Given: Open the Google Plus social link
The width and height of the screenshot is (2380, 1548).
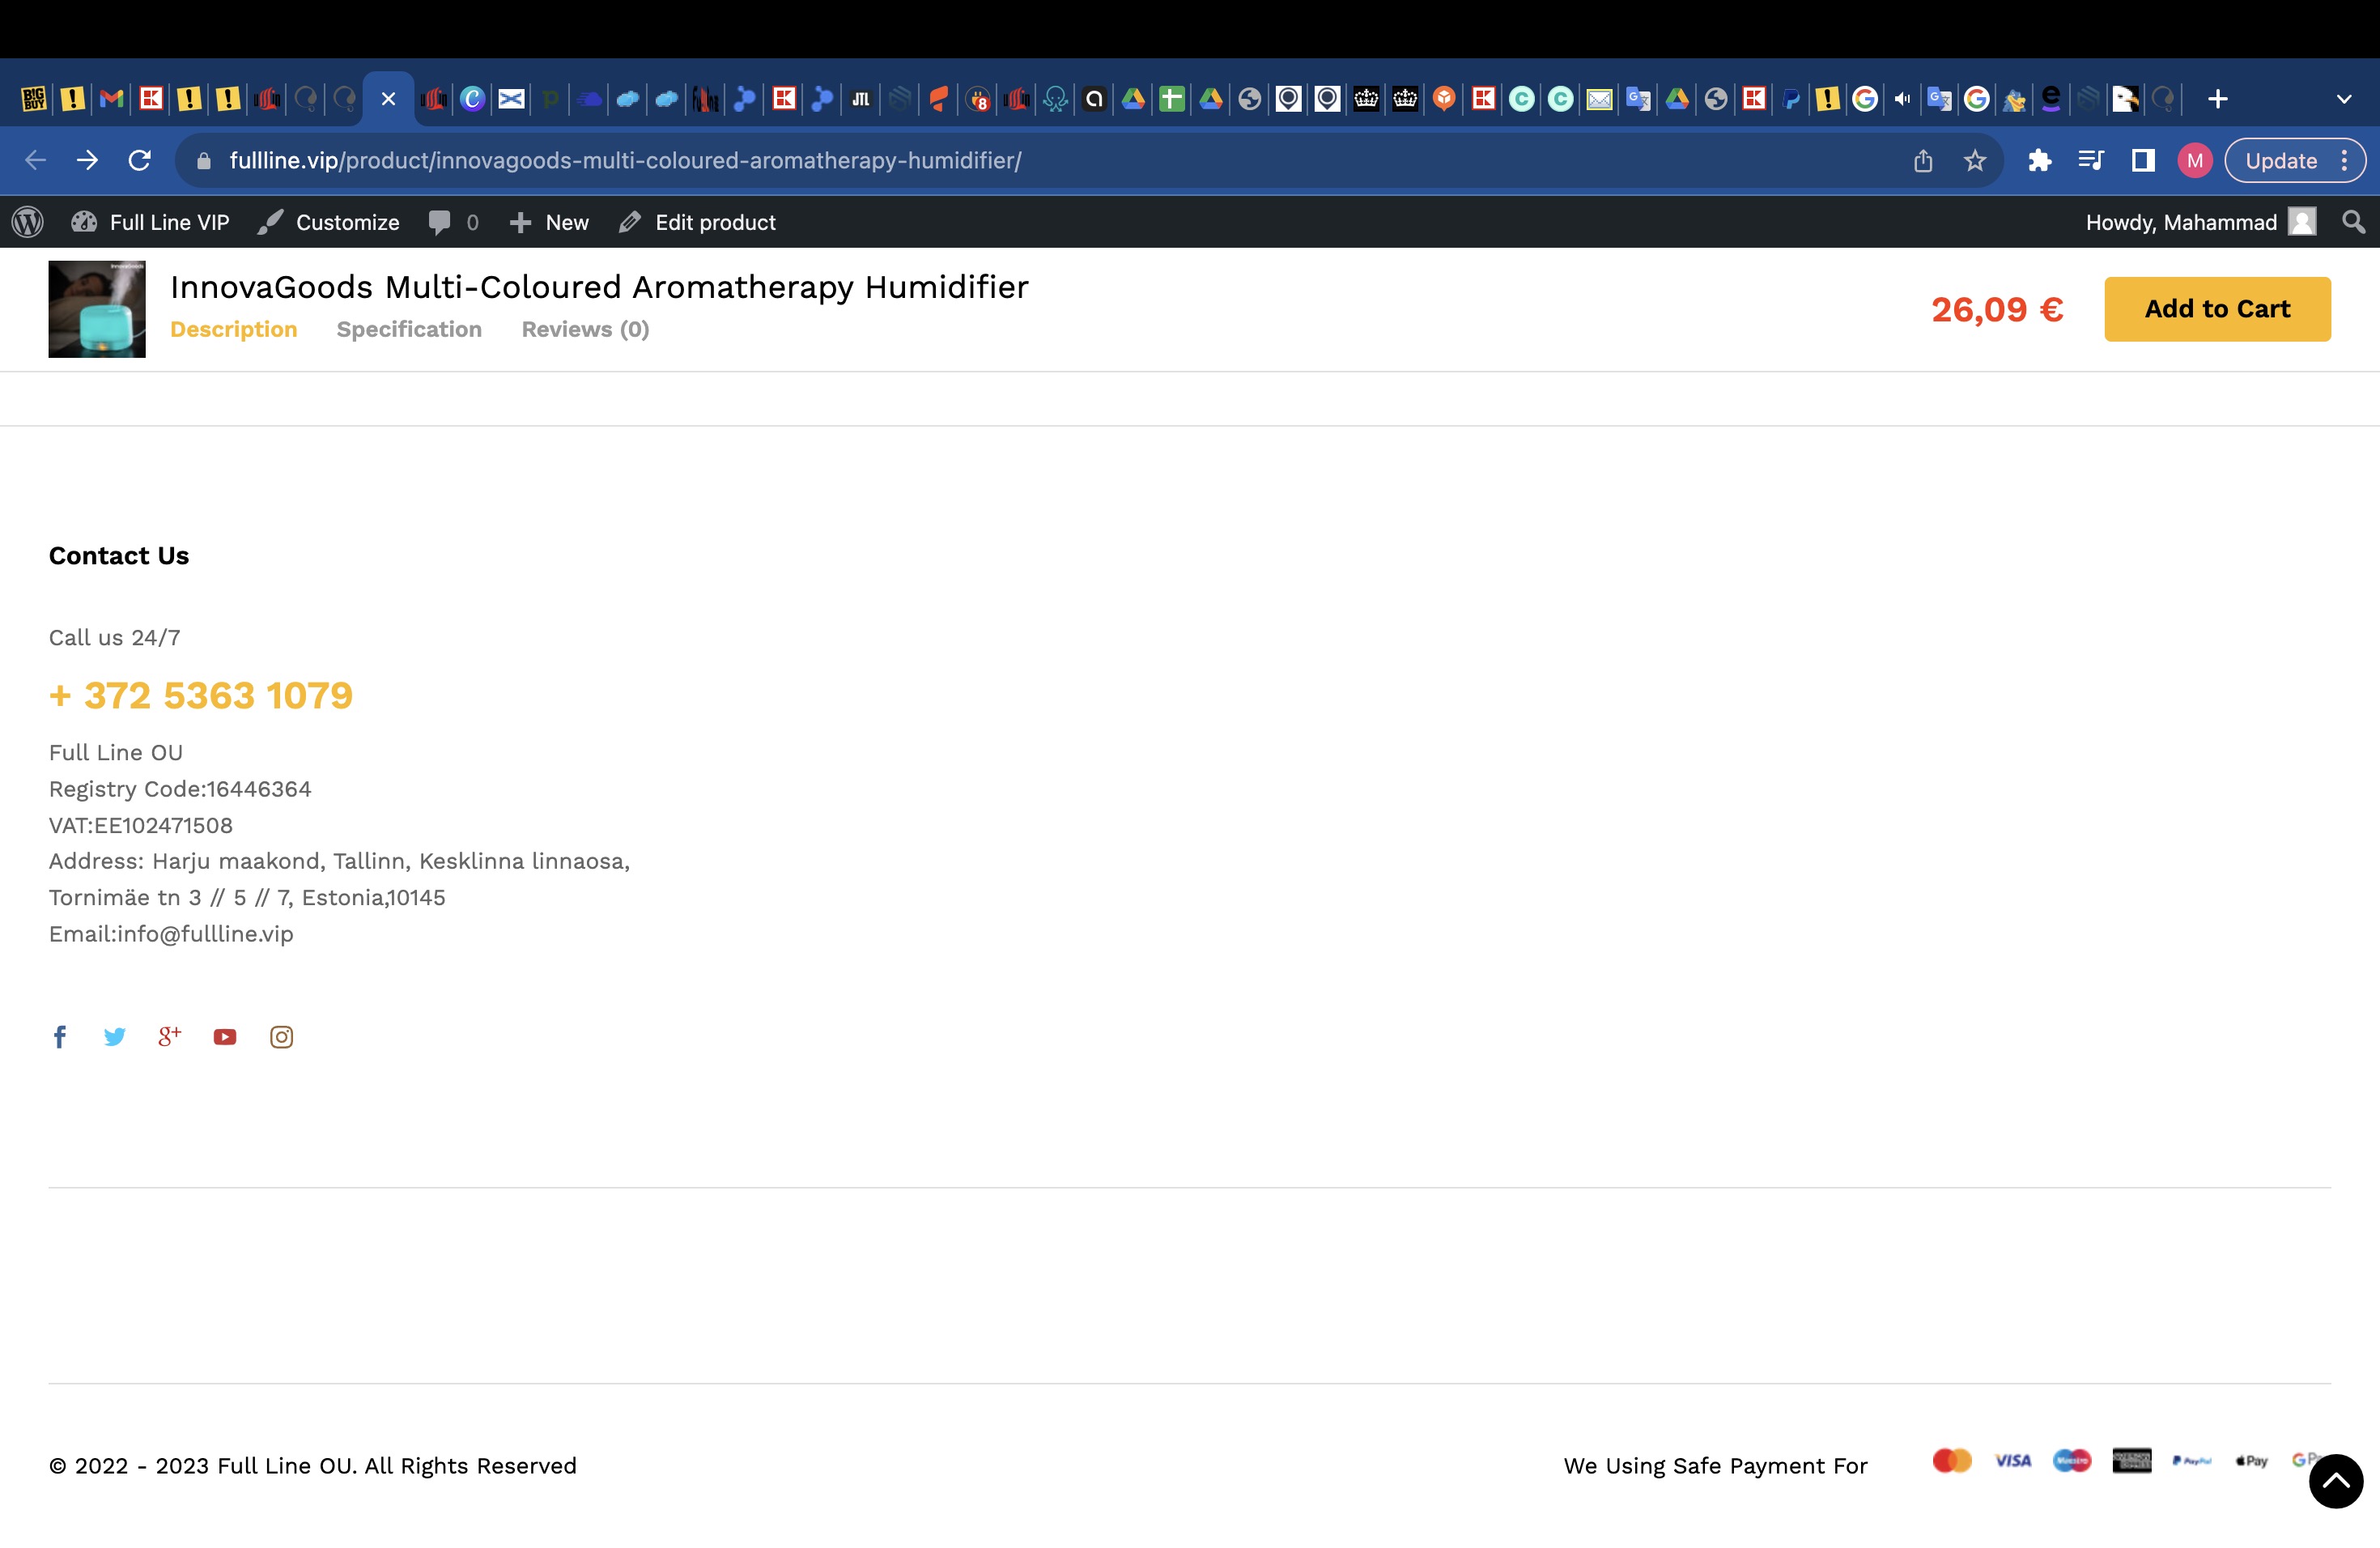Looking at the screenshot, I should click(170, 1037).
